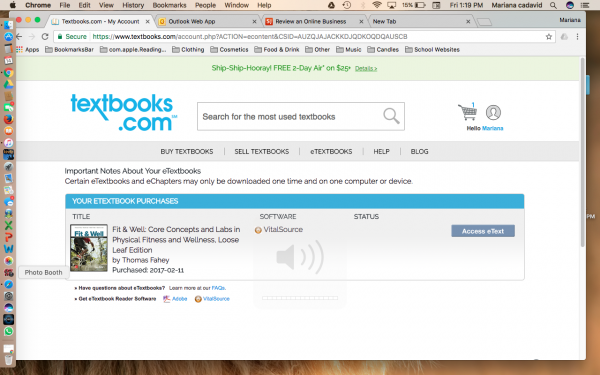This screenshot has width=600, height=375.
Task: Open Notification Center icon in menu bar
Action: (x=585, y=5)
